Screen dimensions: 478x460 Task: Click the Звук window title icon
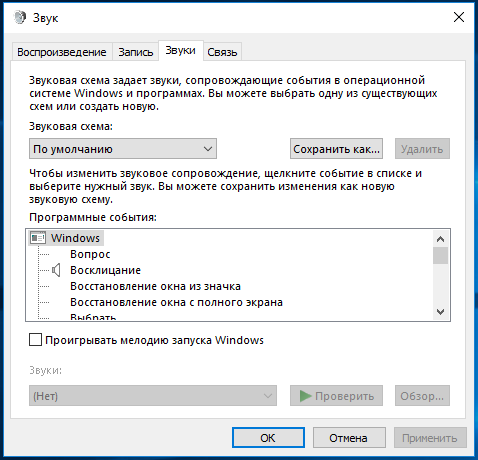(20, 17)
